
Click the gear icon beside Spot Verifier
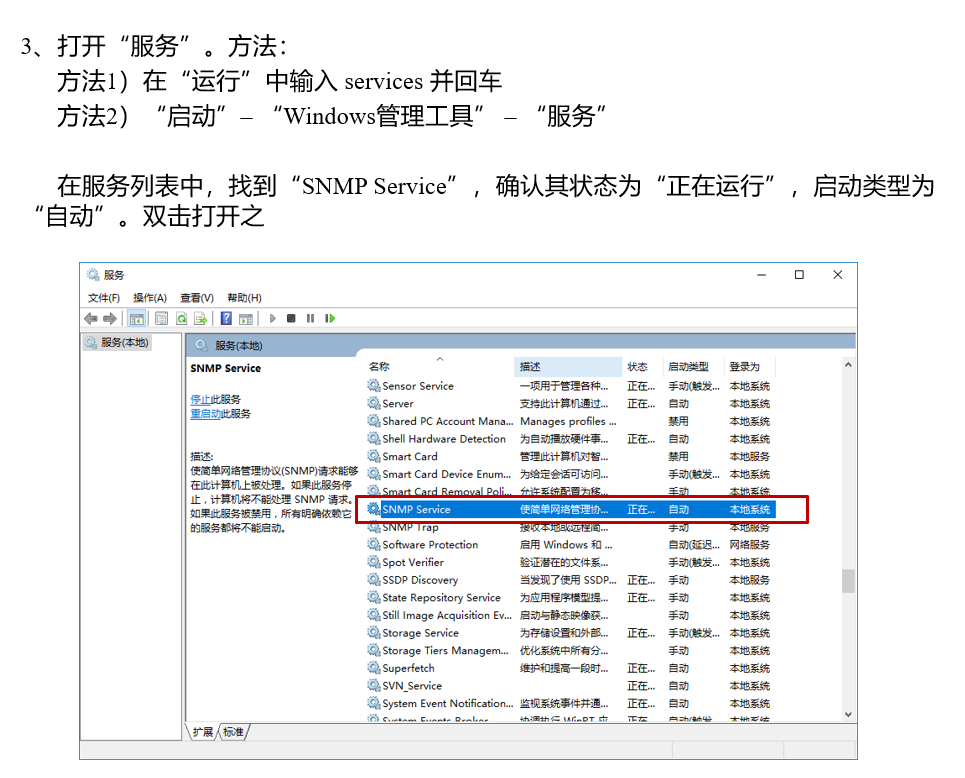coord(374,562)
